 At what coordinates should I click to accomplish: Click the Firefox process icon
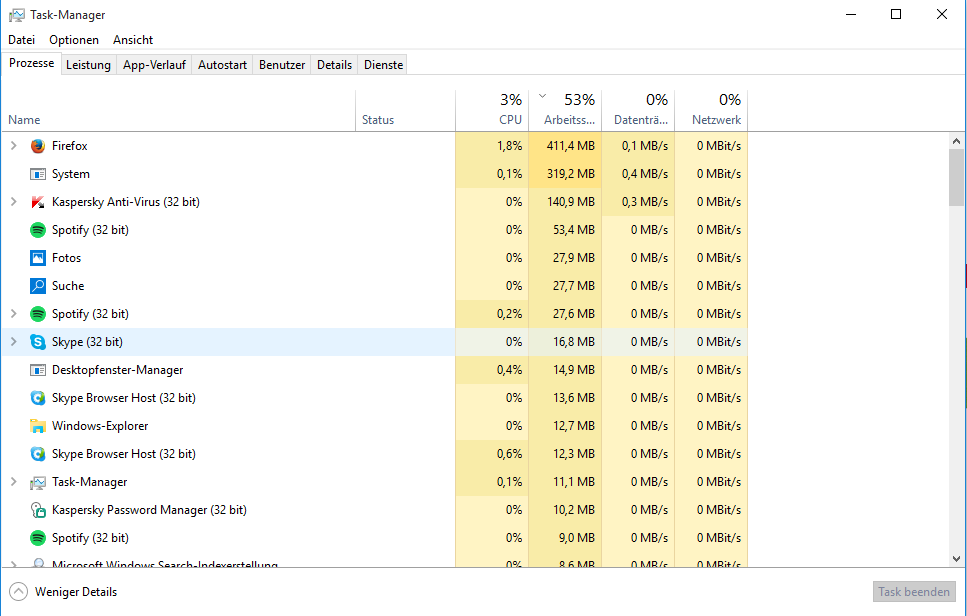click(x=38, y=146)
